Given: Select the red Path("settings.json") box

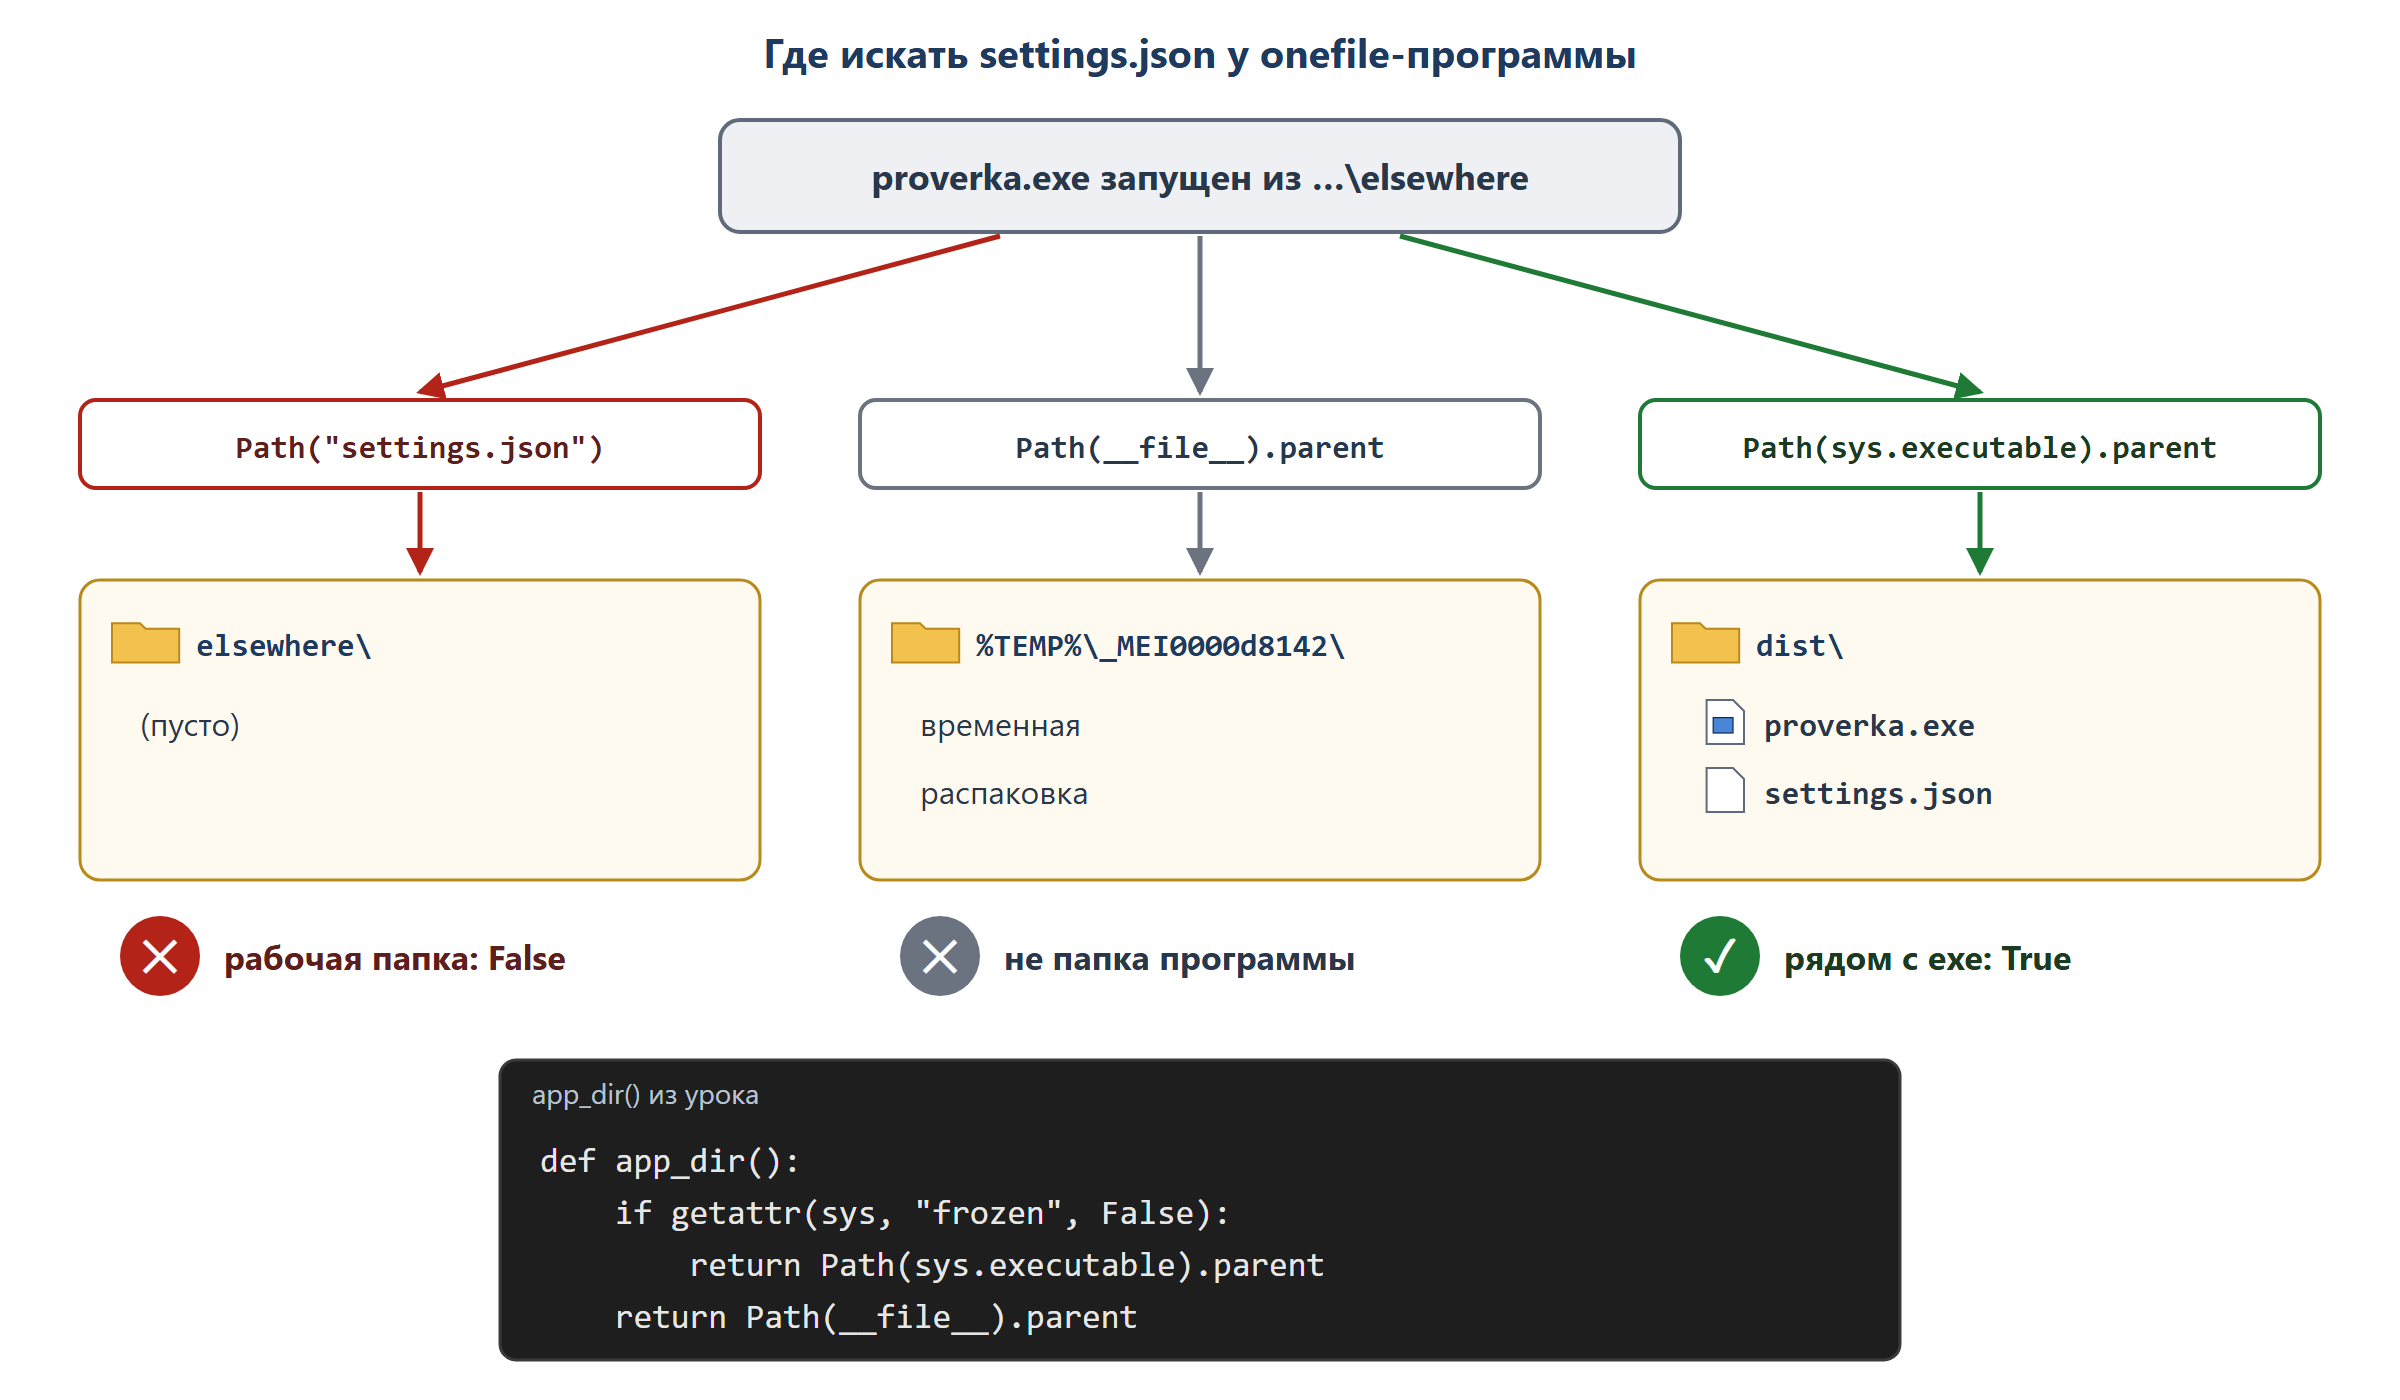Looking at the screenshot, I should coord(420,445).
